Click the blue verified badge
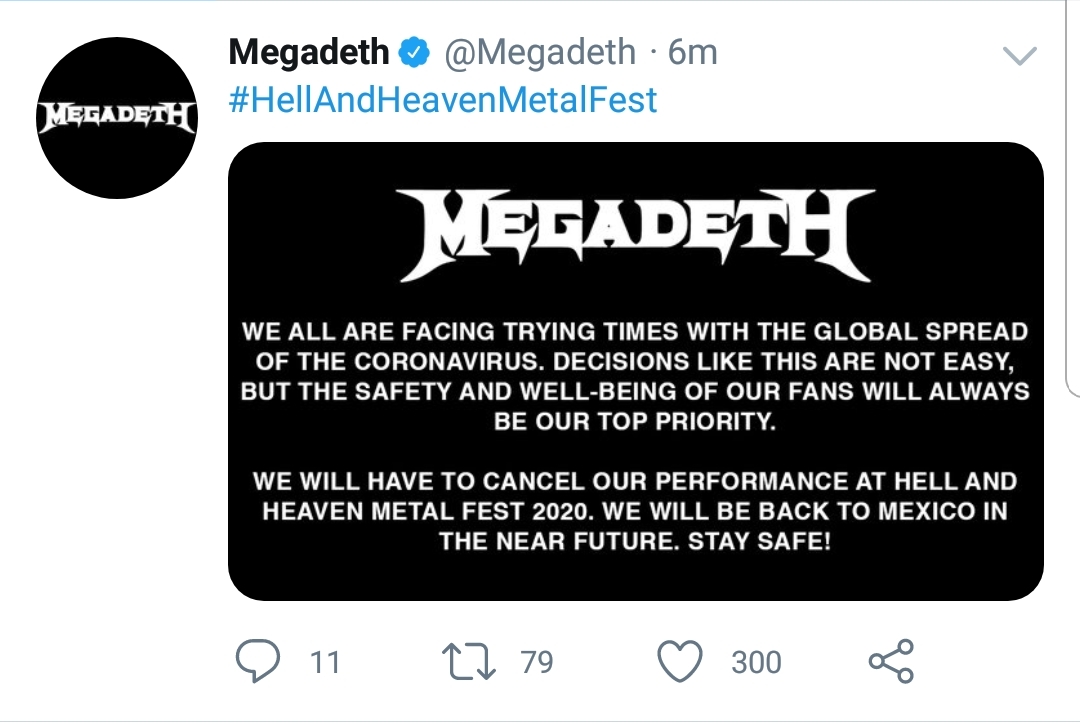The width and height of the screenshot is (1080, 724). tap(414, 52)
